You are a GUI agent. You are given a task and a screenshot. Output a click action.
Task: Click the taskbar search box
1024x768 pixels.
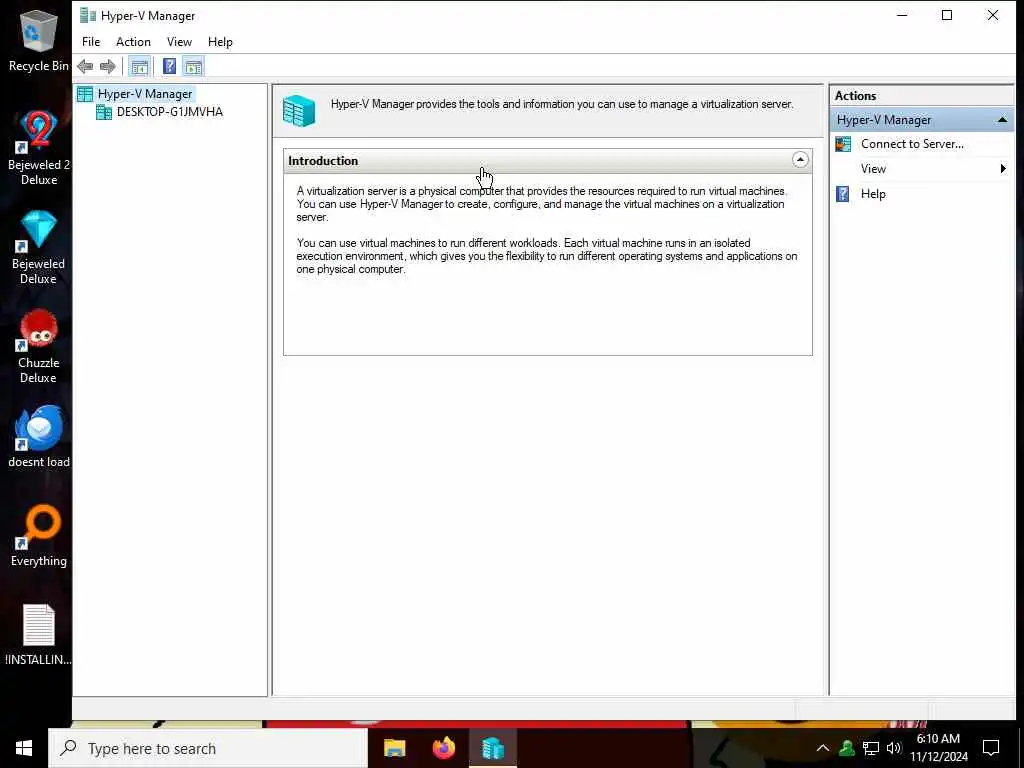(x=208, y=748)
